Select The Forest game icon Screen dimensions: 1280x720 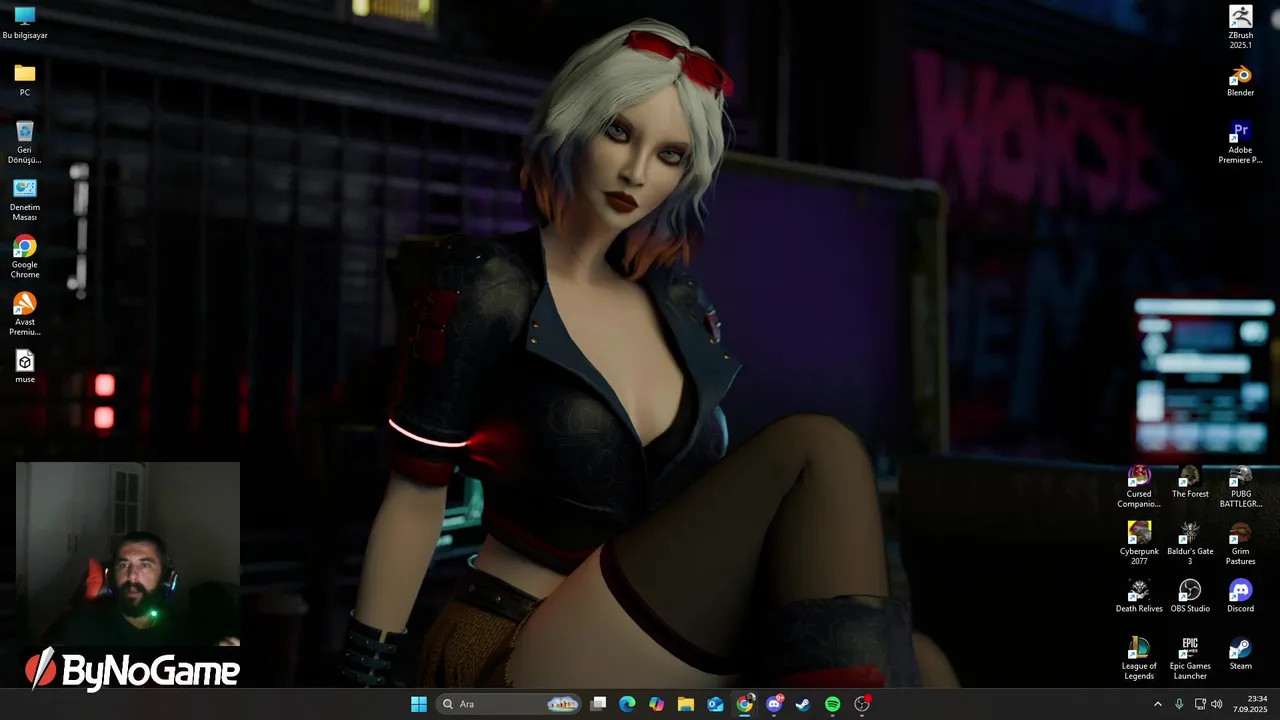[x=1190, y=482]
